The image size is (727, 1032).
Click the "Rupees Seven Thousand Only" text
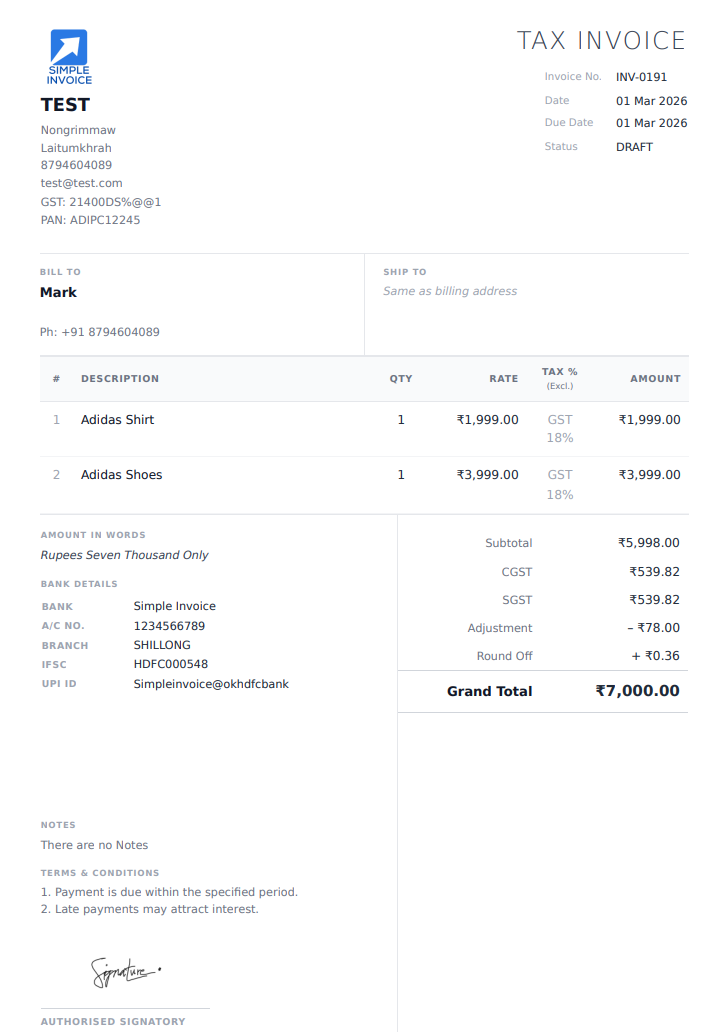coord(124,555)
